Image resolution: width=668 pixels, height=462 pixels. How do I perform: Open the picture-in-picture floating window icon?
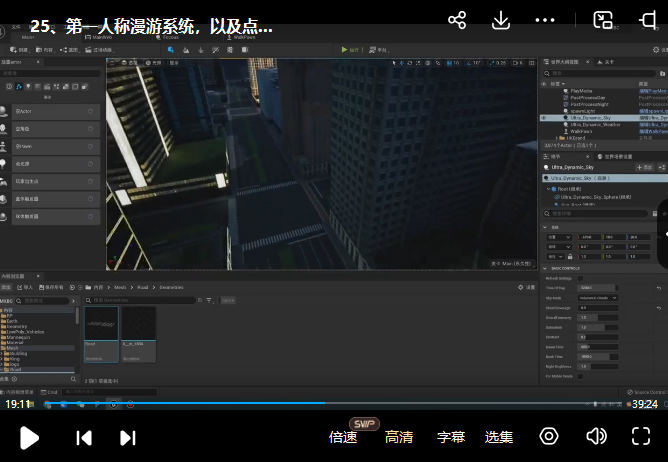603,20
